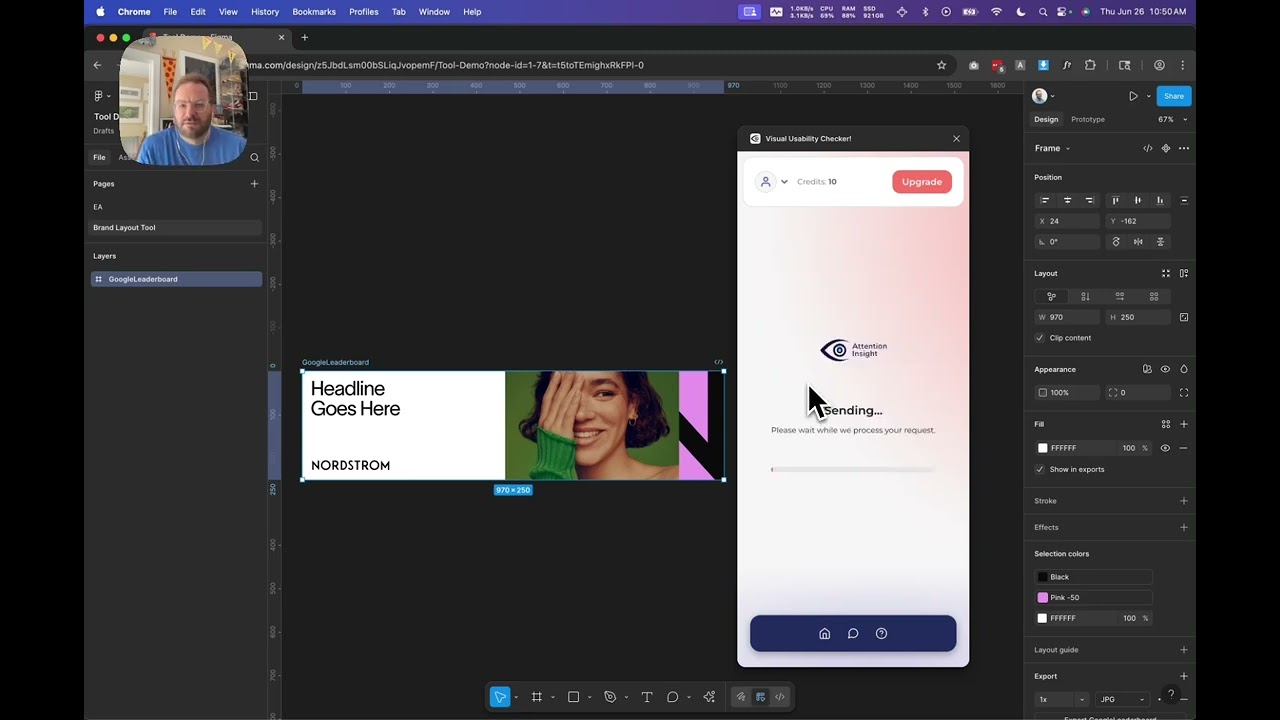Toggle fill visibility eye icon
Screen dimensions: 1280x720
[1165, 448]
